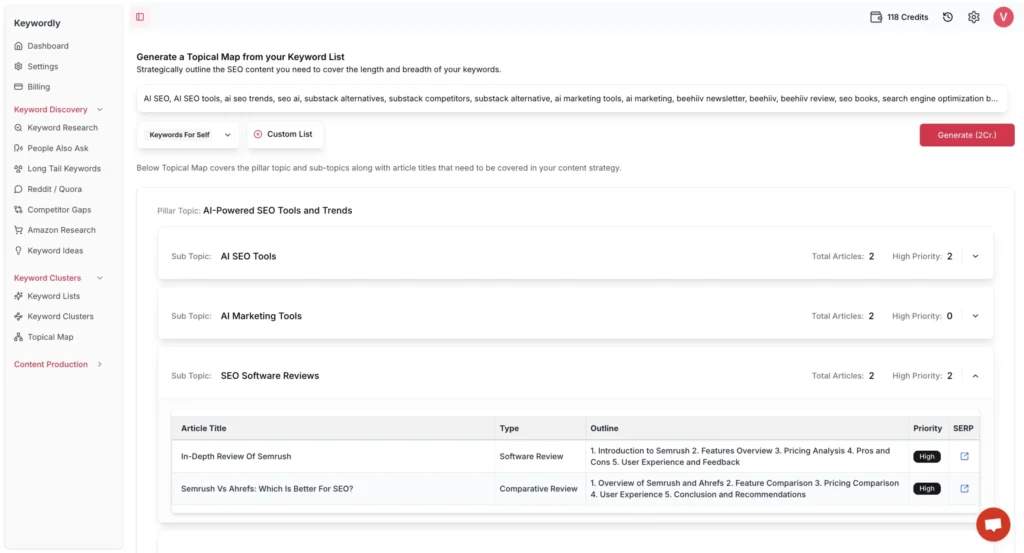Click the keyword list input field

(571, 99)
